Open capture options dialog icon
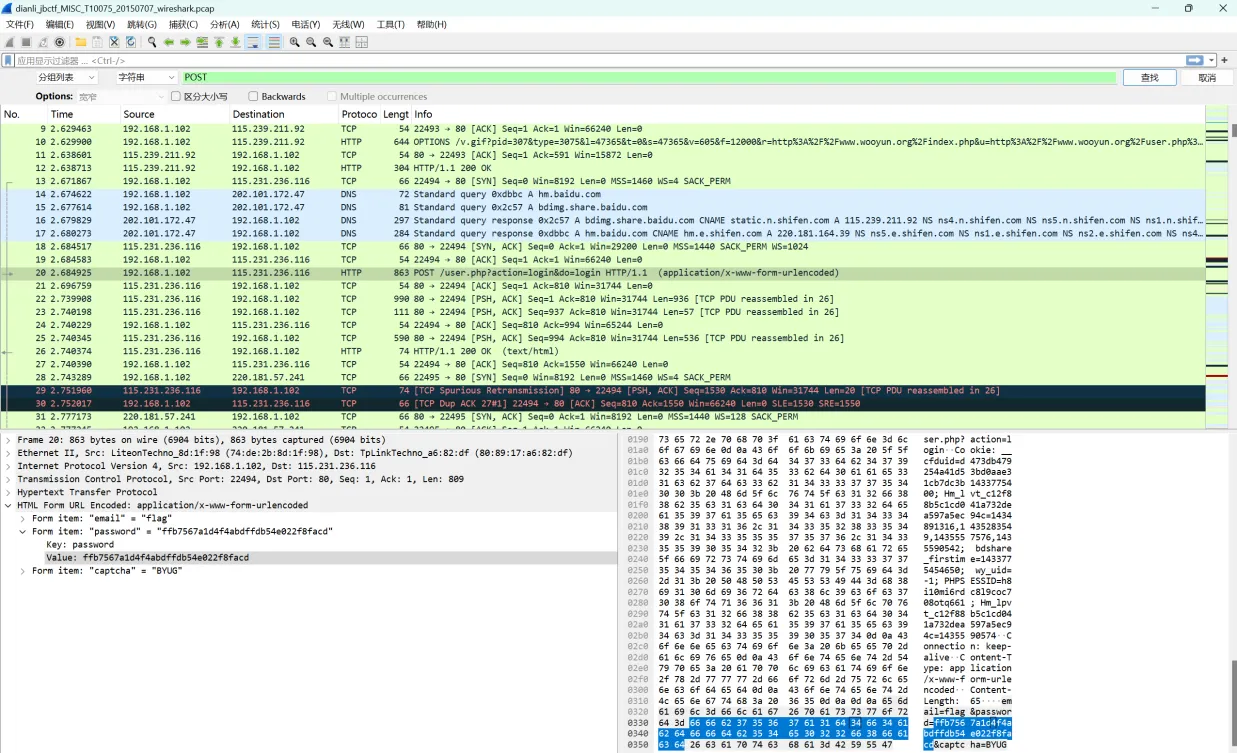The width and height of the screenshot is (1237, 753). 60,42
